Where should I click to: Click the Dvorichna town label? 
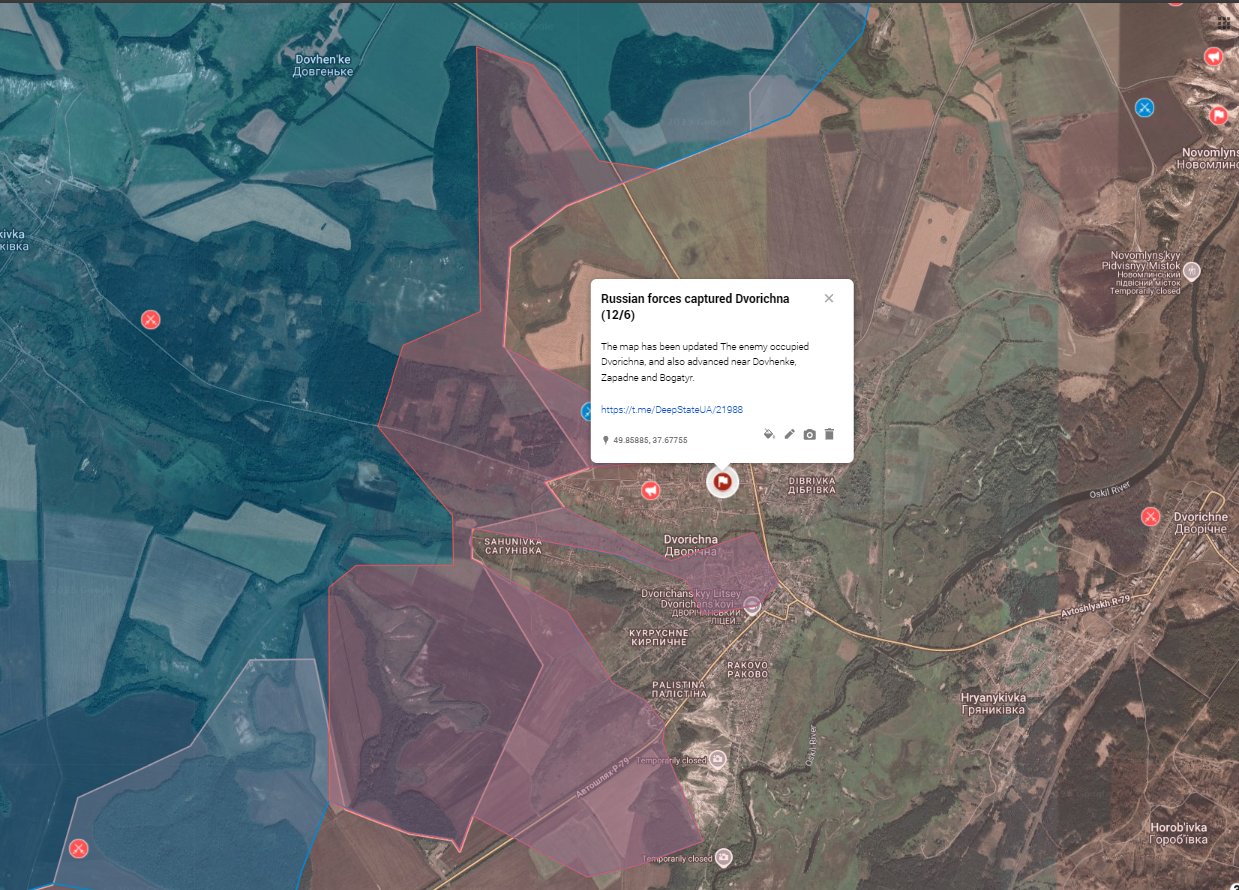[x=691, y=545]
